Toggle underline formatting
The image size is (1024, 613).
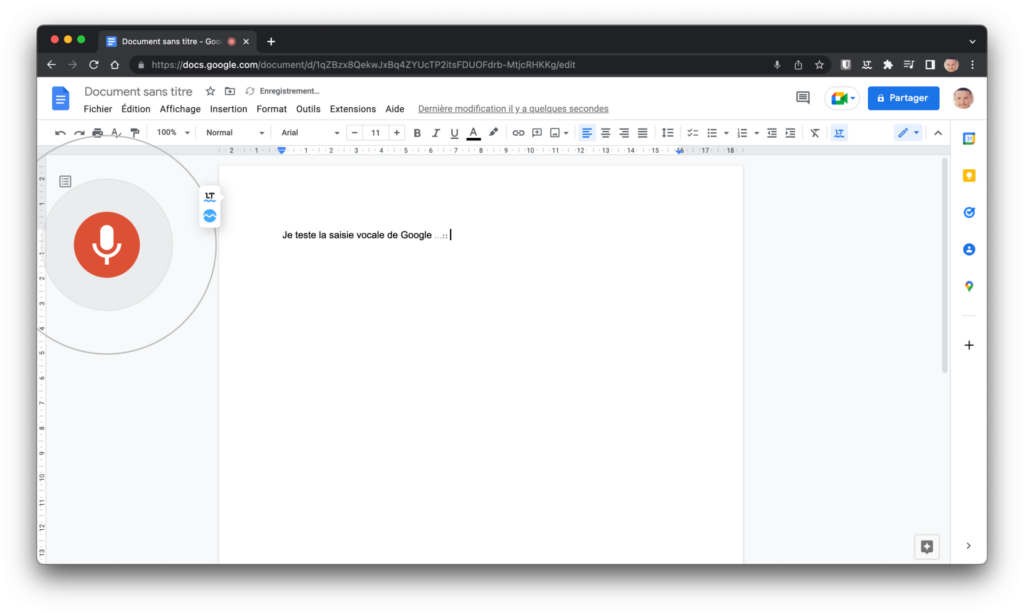[454, 133]
